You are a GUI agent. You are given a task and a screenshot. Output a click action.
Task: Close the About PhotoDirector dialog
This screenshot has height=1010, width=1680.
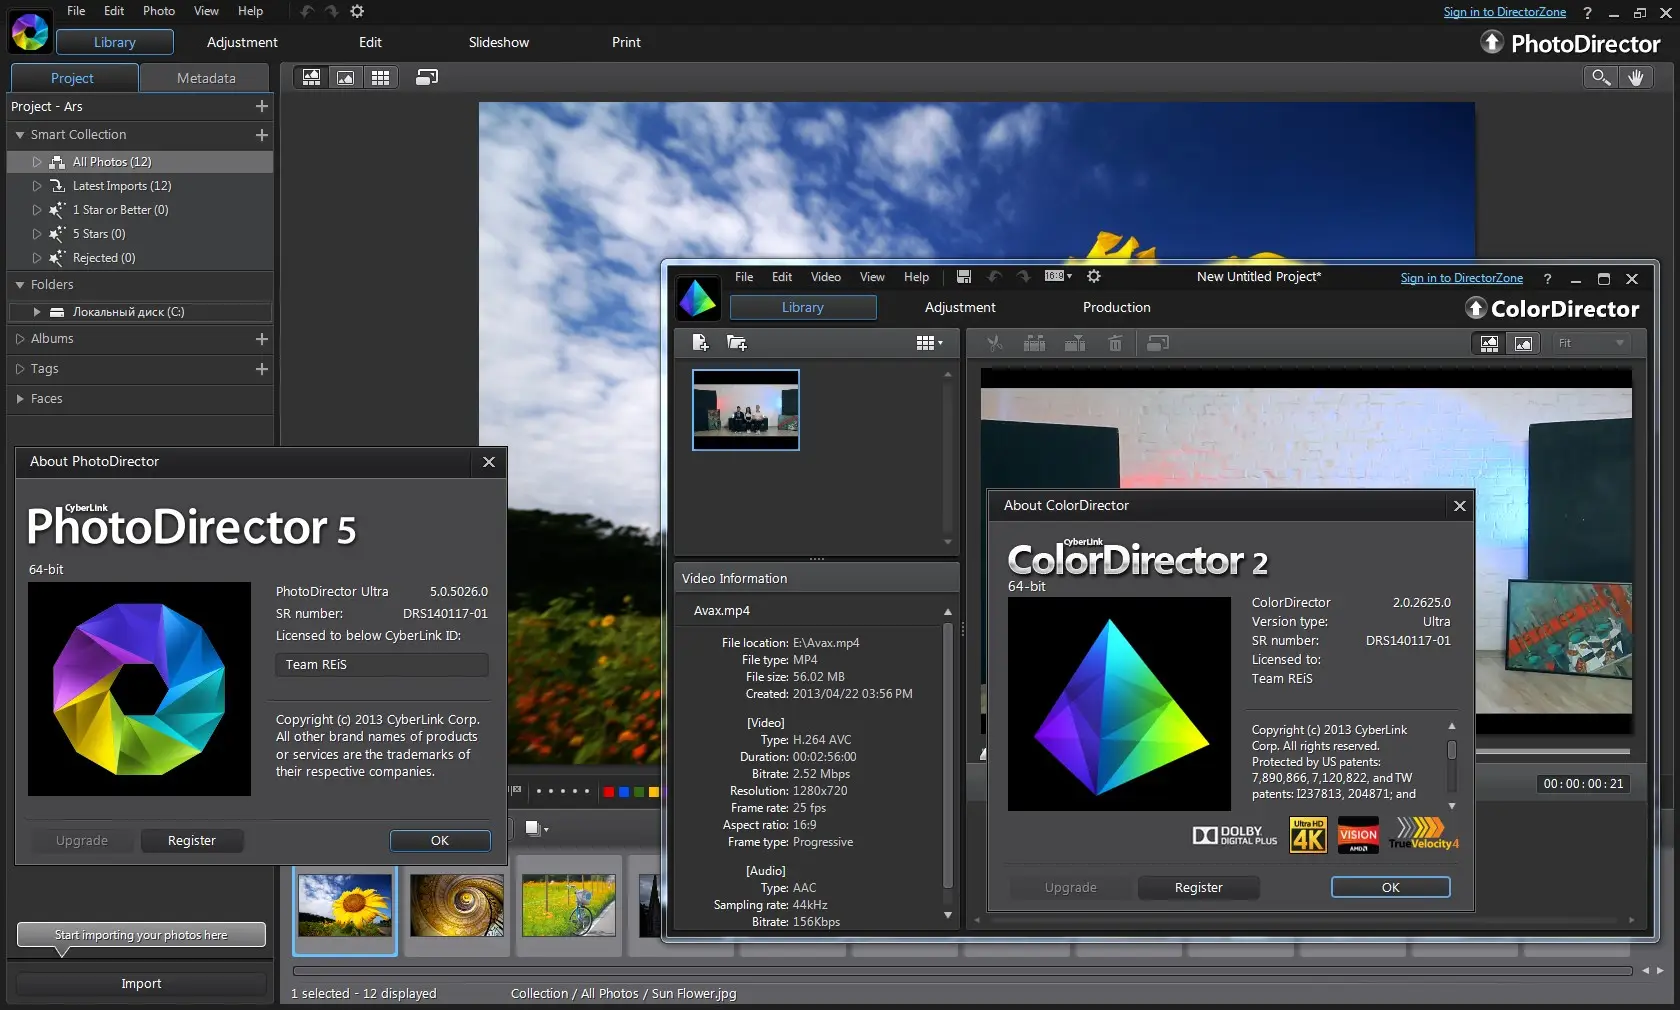click(489, 462)
